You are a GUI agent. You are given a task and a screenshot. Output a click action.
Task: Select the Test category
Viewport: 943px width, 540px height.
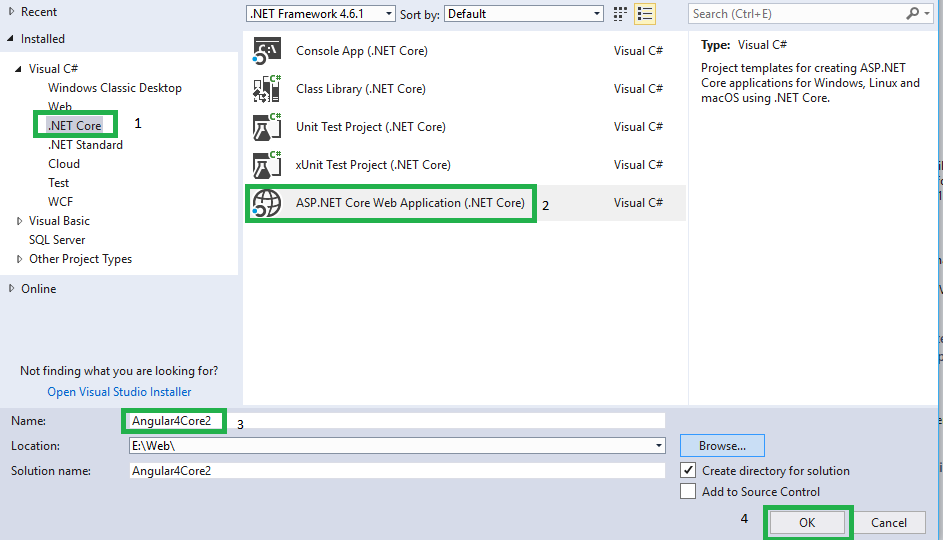pos(58,183)
